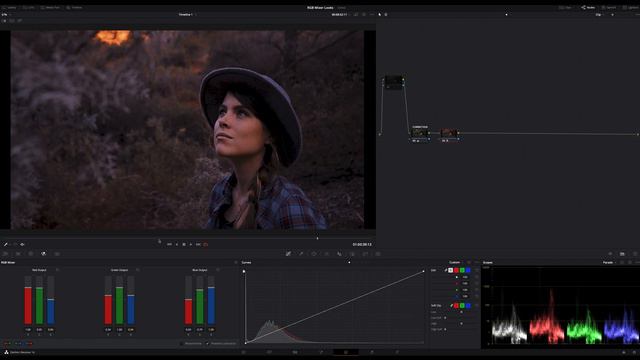The image size is (640, 360).
Task: Select the viewer color picker tool
Action: 6,244
